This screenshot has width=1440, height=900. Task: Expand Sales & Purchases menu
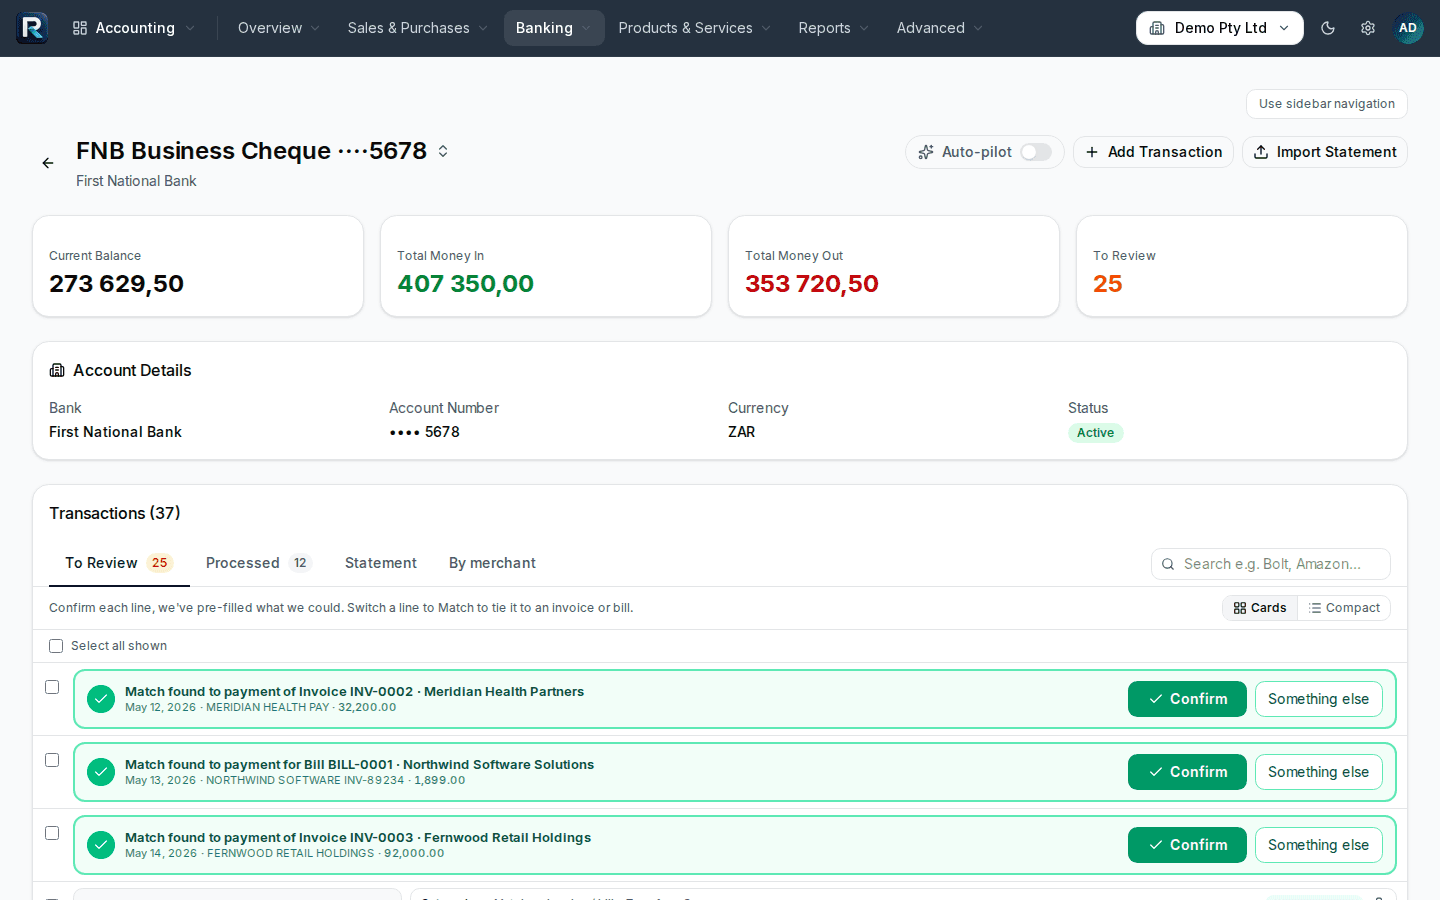[417, 28]
